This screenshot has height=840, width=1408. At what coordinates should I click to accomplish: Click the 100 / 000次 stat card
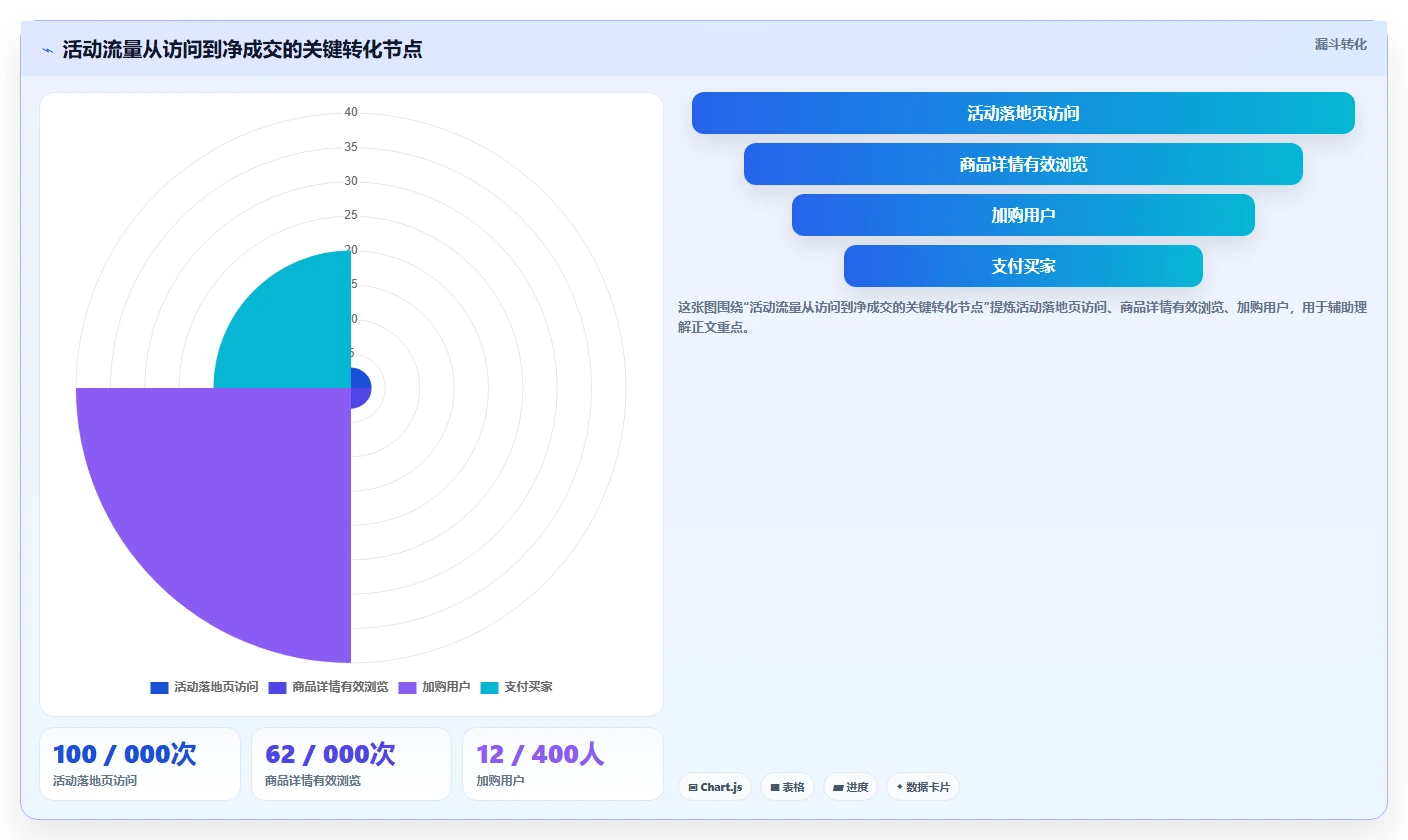(x=140, y=764)
